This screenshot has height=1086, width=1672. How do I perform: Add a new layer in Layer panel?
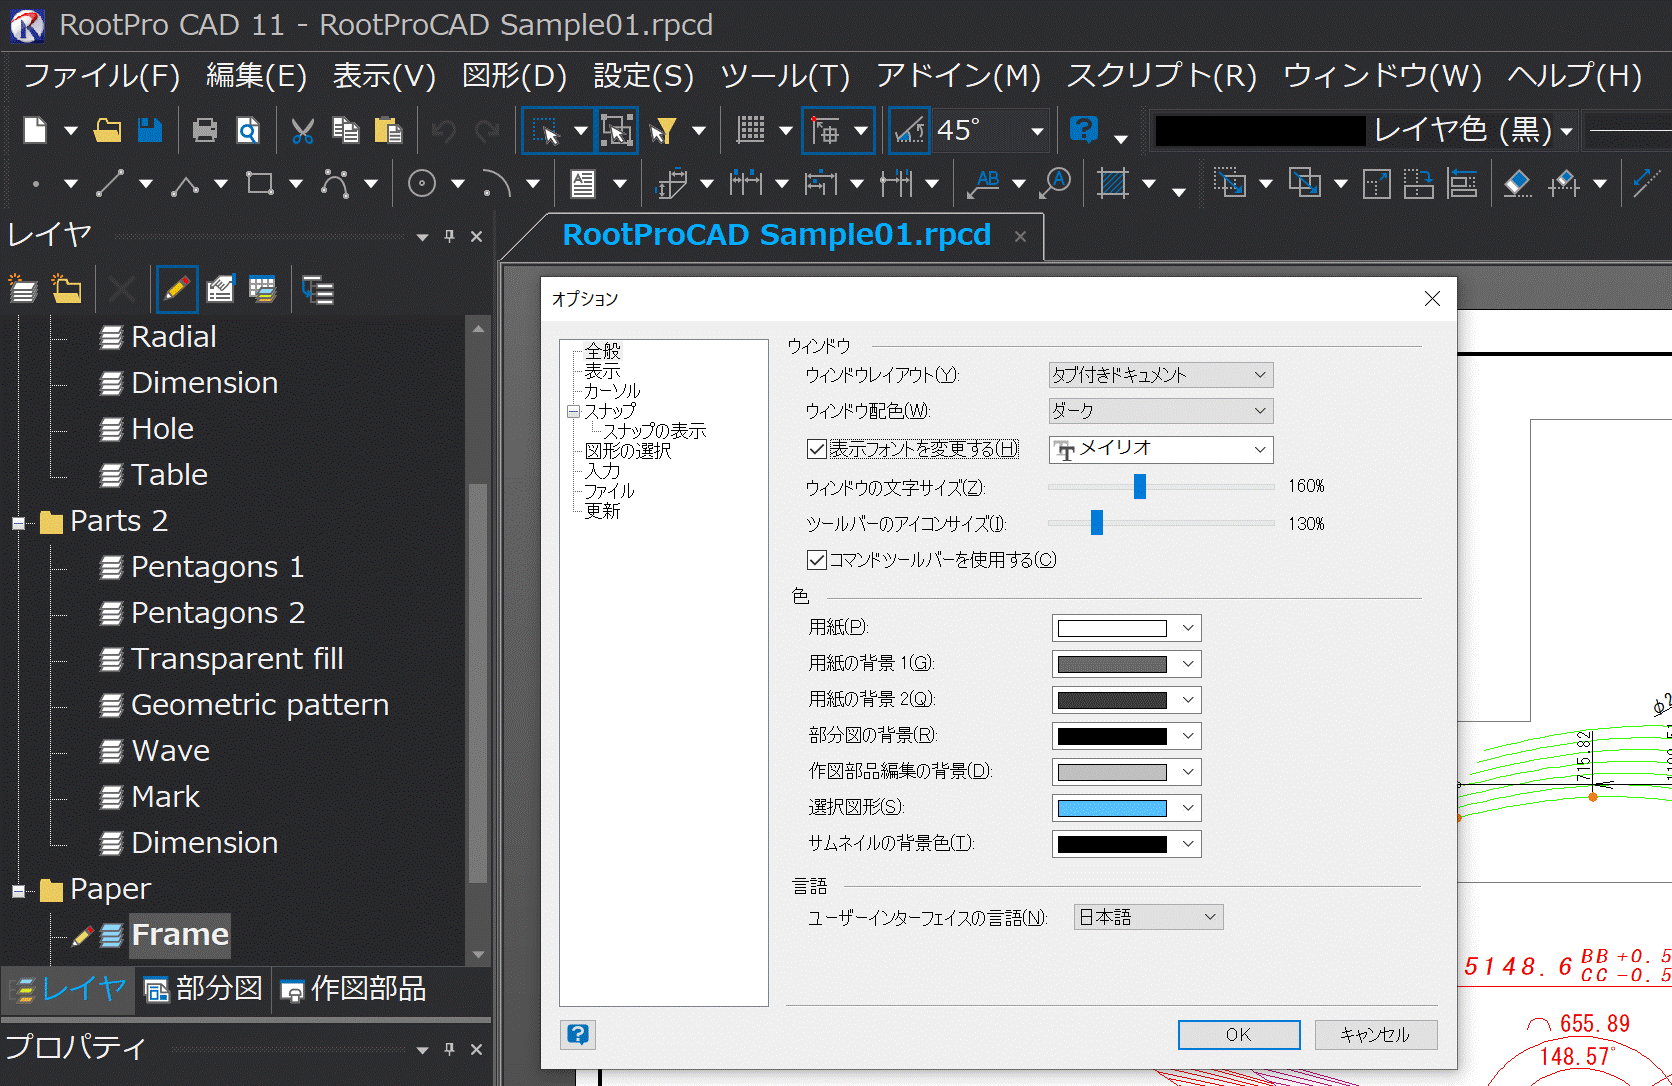coord(22,290)
